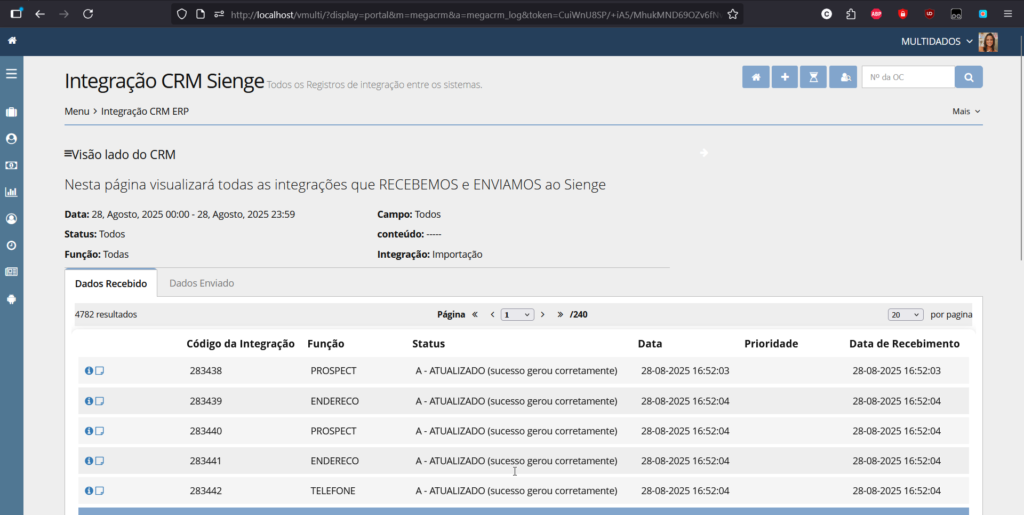1024x515 pixels.
Task: Click the Nº da OC search field
Action: [x=907, y=77]
